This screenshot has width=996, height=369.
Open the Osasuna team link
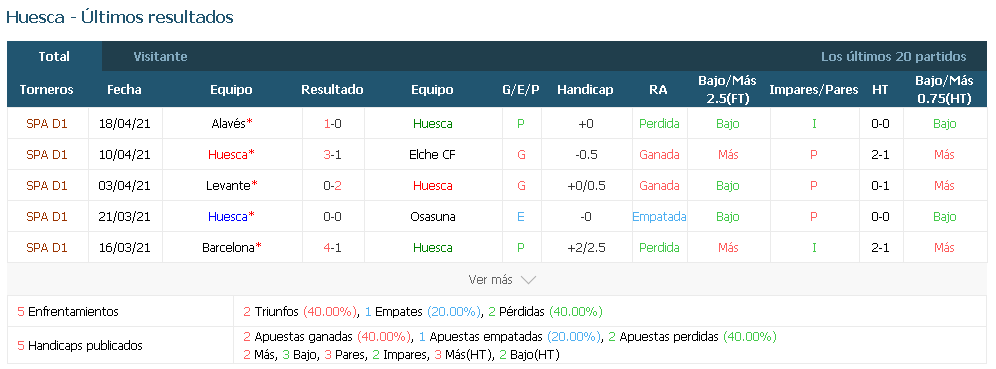(433, 217)
